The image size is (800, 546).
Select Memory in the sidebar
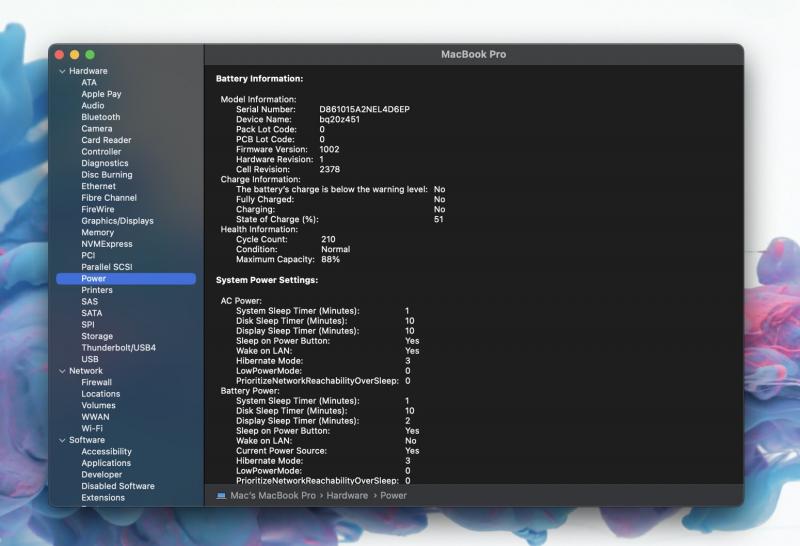(x=97, y=232)
